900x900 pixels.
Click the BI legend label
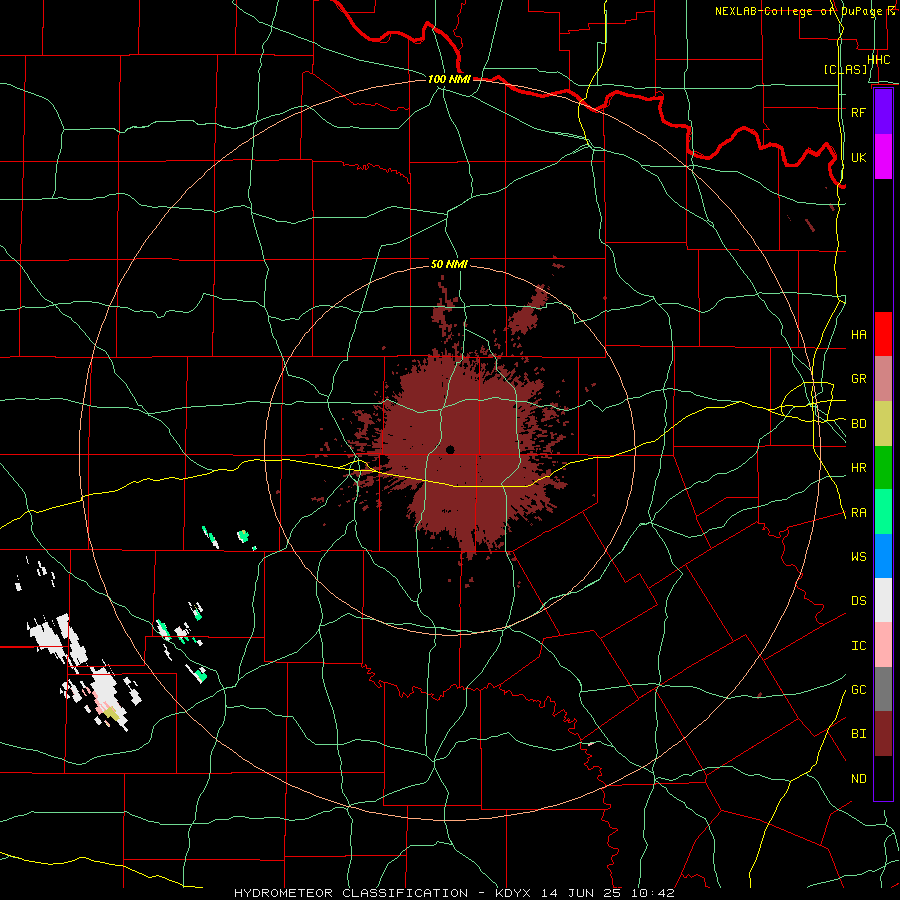[858, 734]
